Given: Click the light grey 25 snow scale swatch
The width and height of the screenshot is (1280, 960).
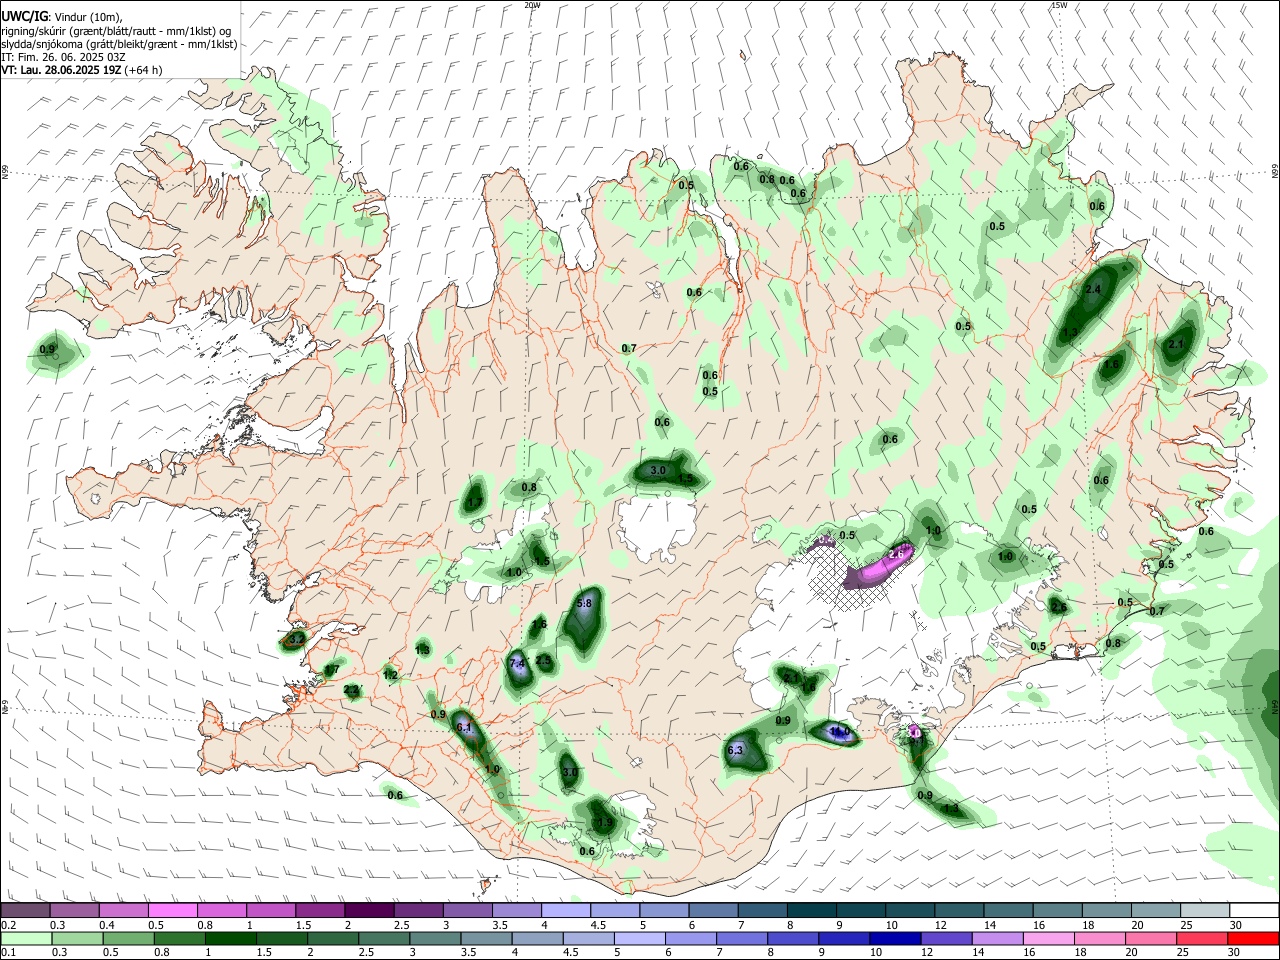Looking at the screenshot, I should [1205, 910].
